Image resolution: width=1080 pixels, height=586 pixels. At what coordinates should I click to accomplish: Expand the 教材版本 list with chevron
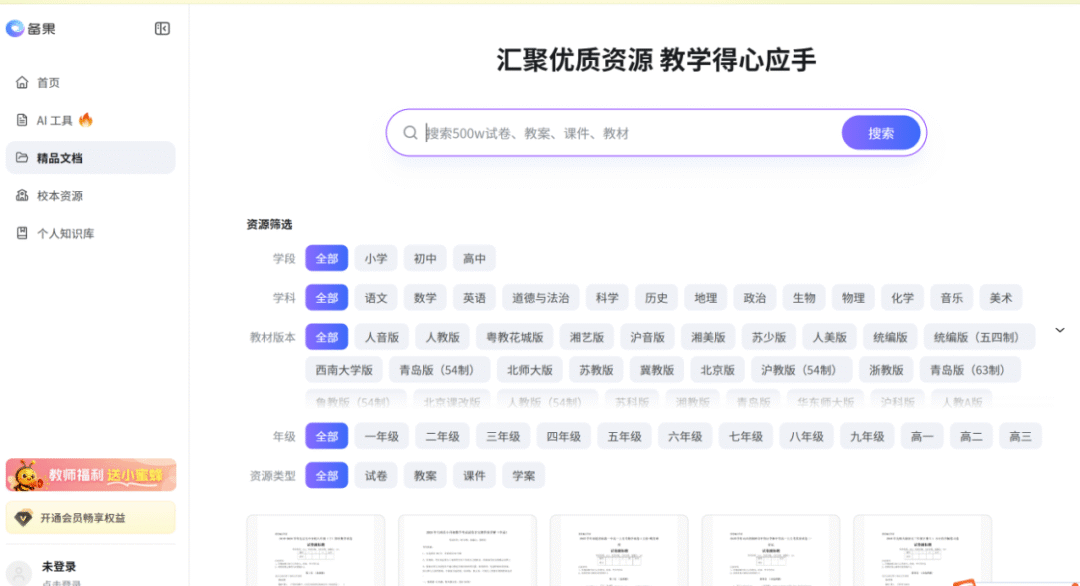pyautogui.click(x=1060, y=331)
